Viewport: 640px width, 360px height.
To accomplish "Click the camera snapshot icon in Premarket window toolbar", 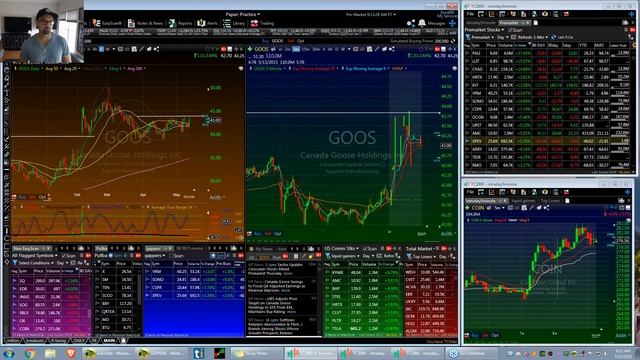I will click(544, 14).
